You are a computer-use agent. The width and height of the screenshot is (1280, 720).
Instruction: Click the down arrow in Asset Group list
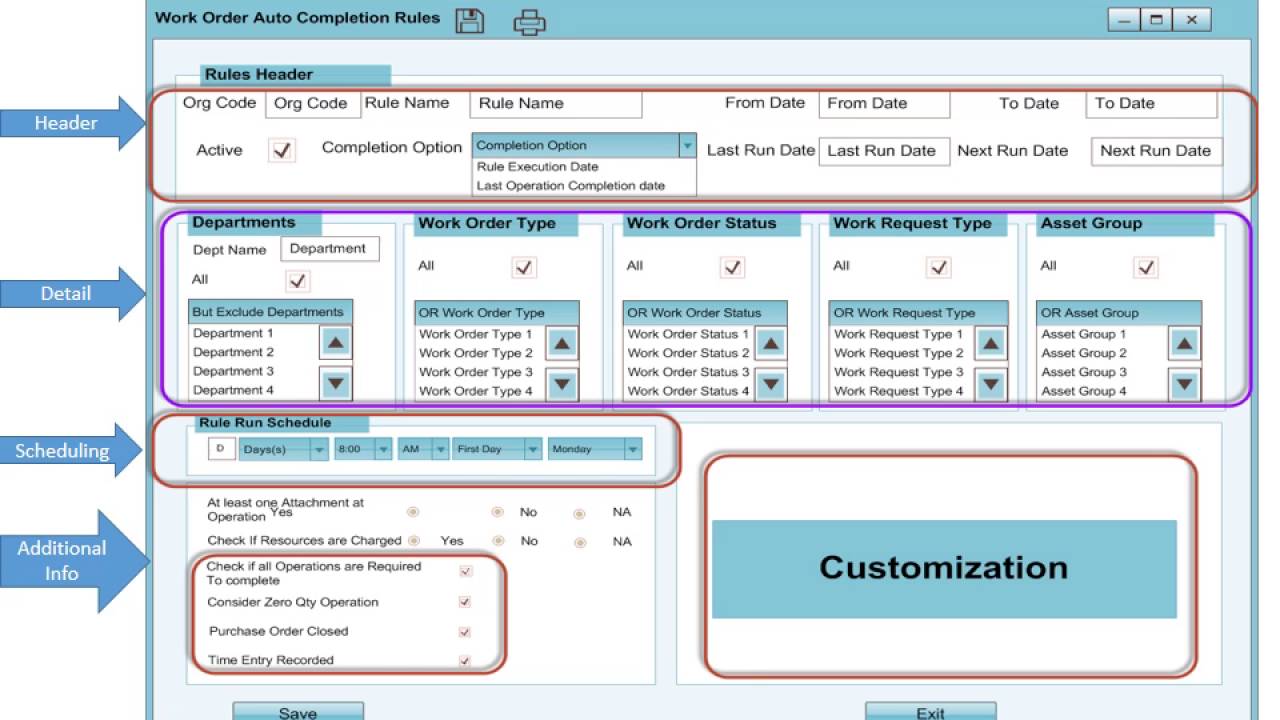click(x=1185, y=384)
